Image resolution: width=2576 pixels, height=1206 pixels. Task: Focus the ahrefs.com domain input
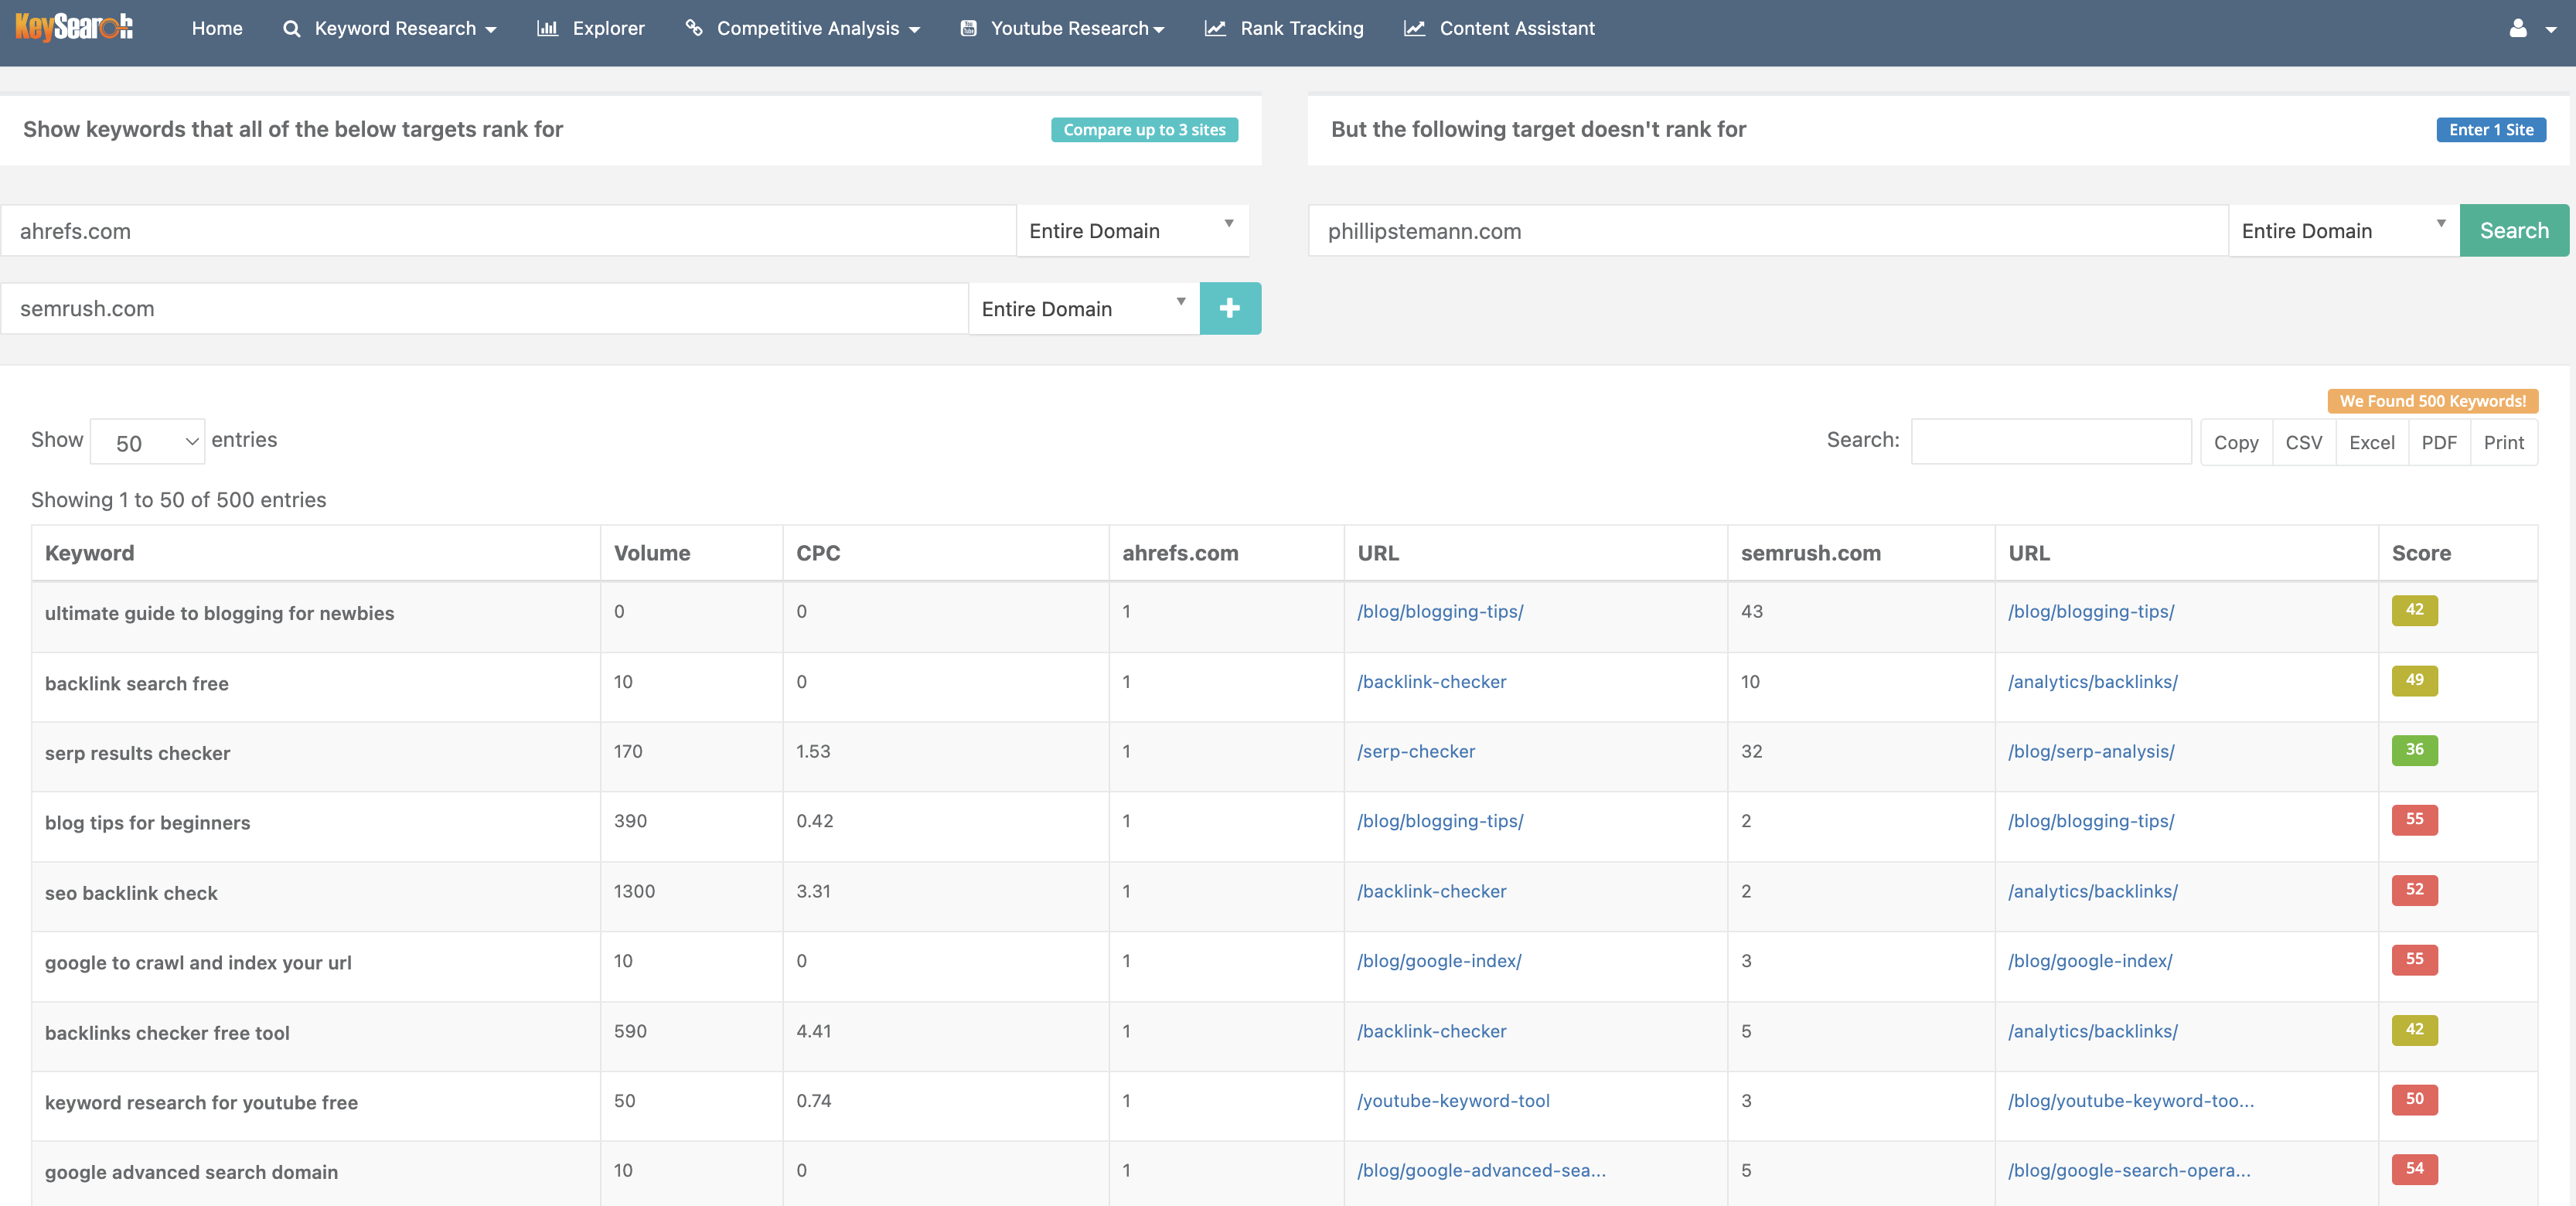[x=508, y=231]
